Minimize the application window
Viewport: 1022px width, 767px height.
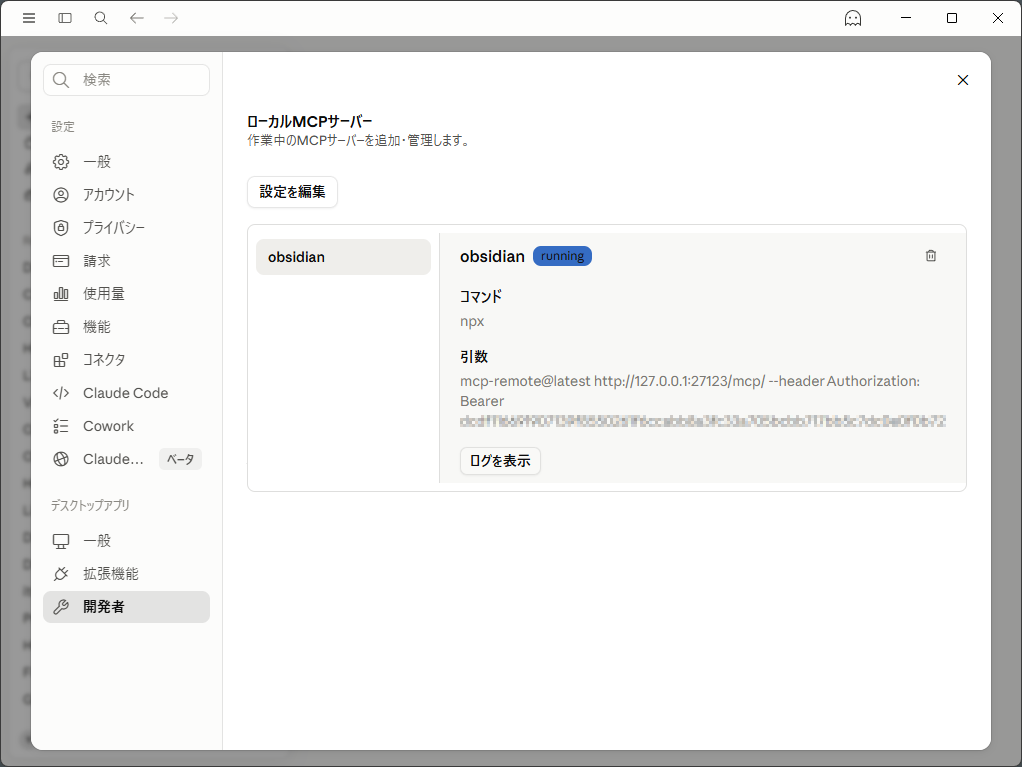(906, 18)
